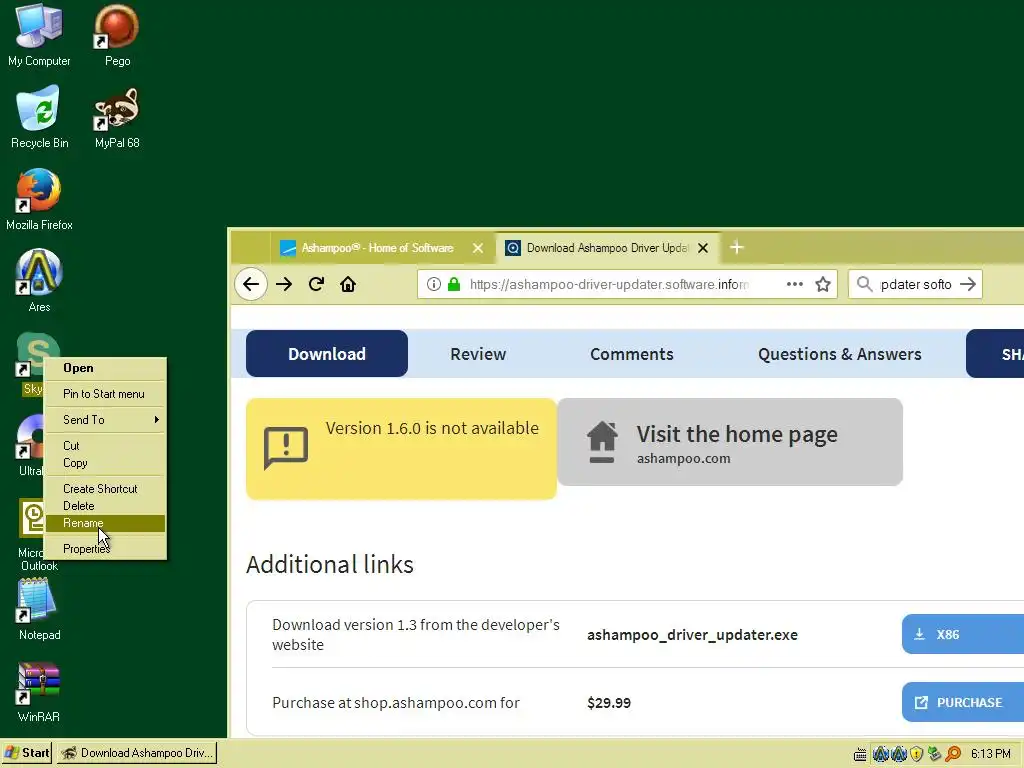Click ashampoo_driver_updater.exe file name
Screen dimensions: 1024x768
tap(692, 635)
